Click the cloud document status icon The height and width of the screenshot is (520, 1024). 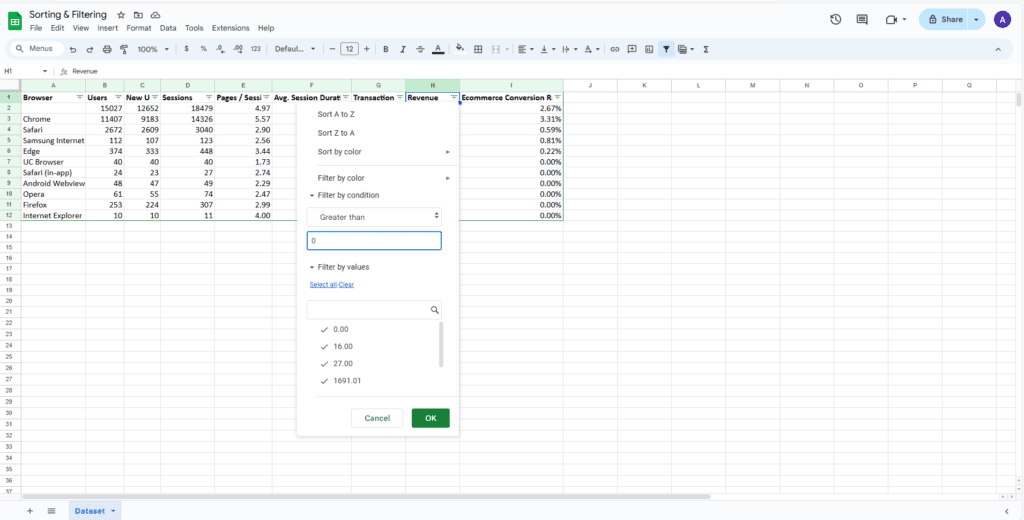(155, 15)
